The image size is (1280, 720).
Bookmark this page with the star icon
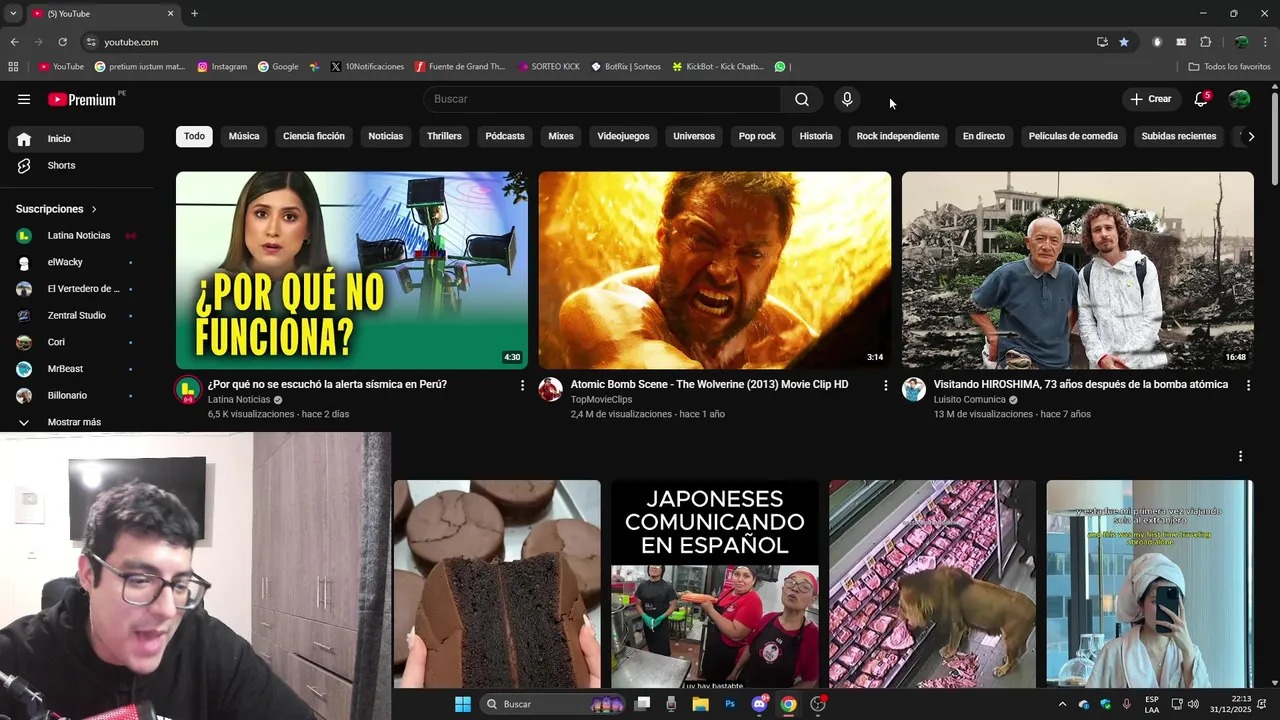pyautogui.click(x=1124, y=42)
